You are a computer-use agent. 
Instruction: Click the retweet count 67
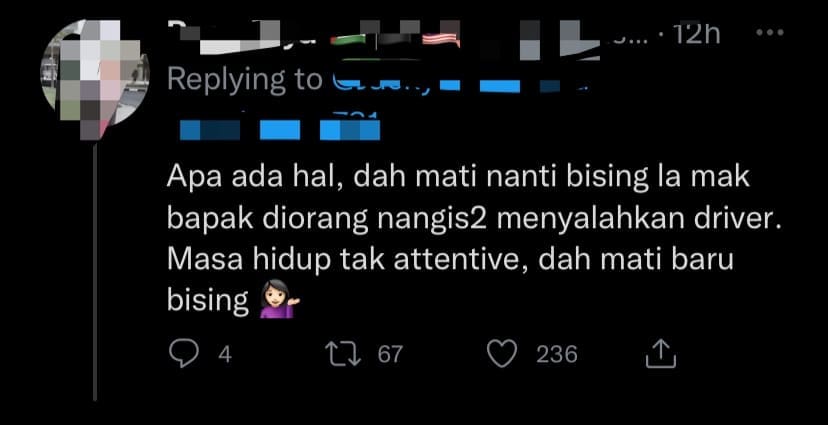click(390, 354)
